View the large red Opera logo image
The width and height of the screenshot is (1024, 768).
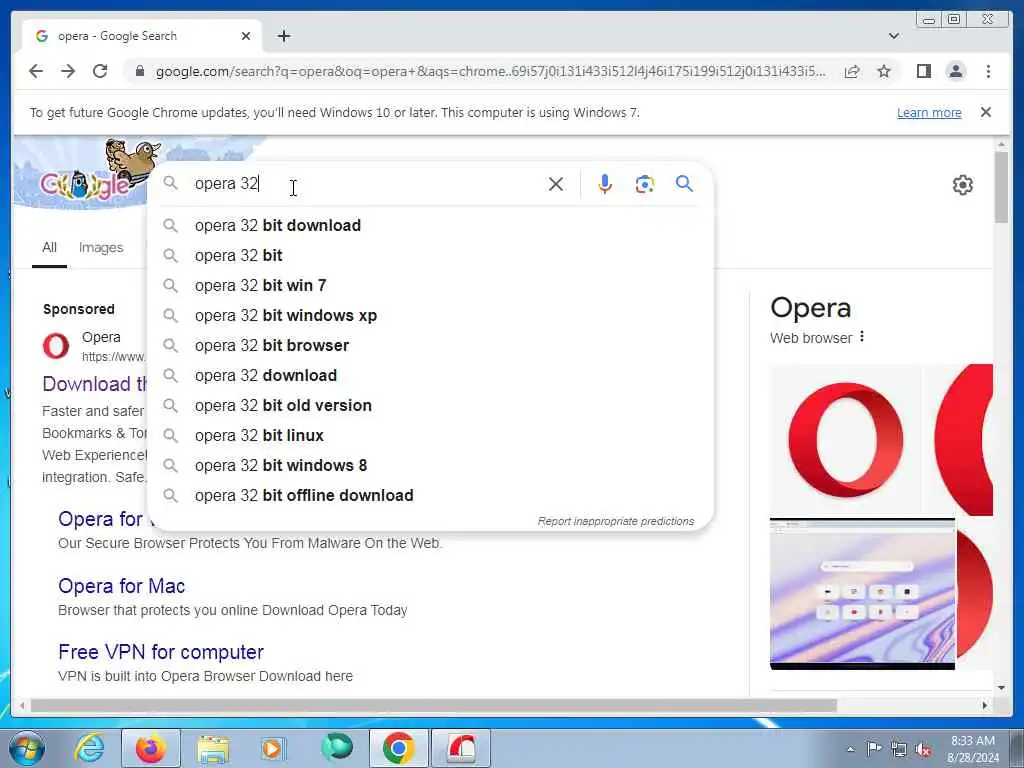[846, 440]
